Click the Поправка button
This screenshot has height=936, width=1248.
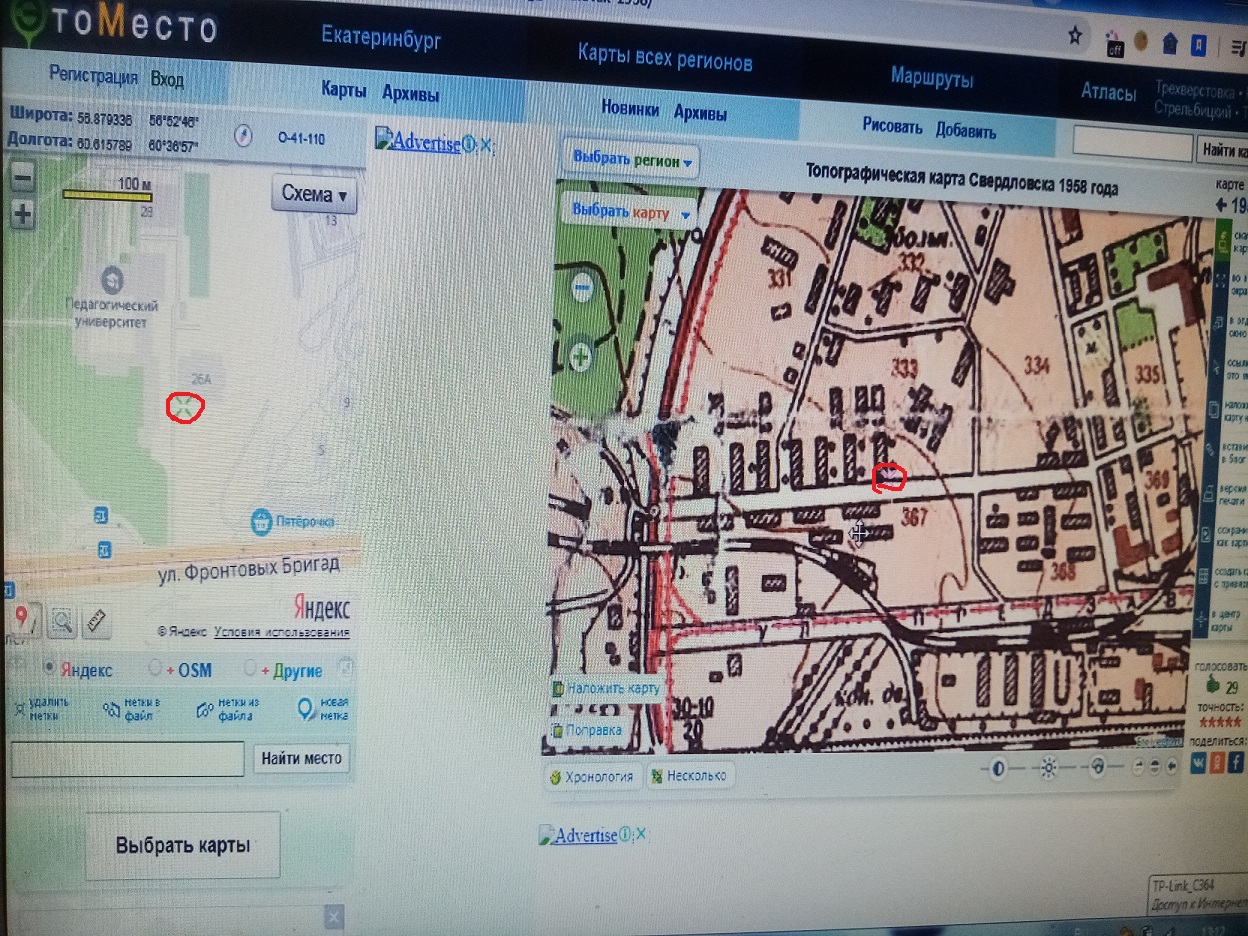(587, 730)
